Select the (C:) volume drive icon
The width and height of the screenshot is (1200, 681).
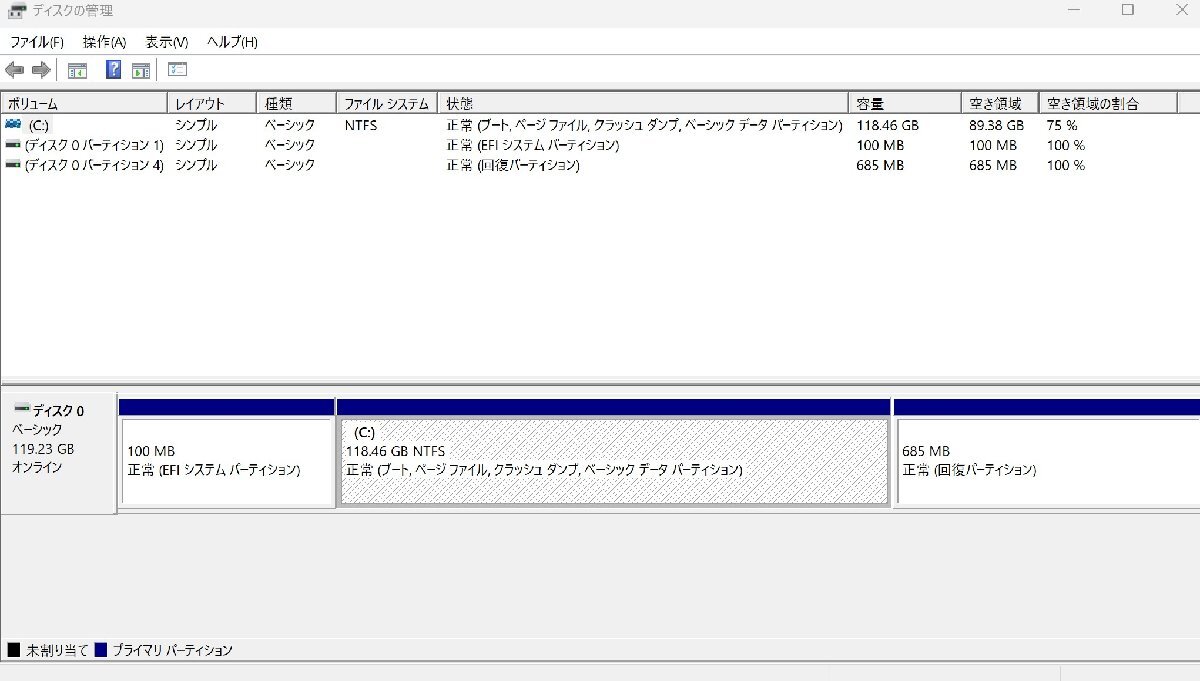11,125
